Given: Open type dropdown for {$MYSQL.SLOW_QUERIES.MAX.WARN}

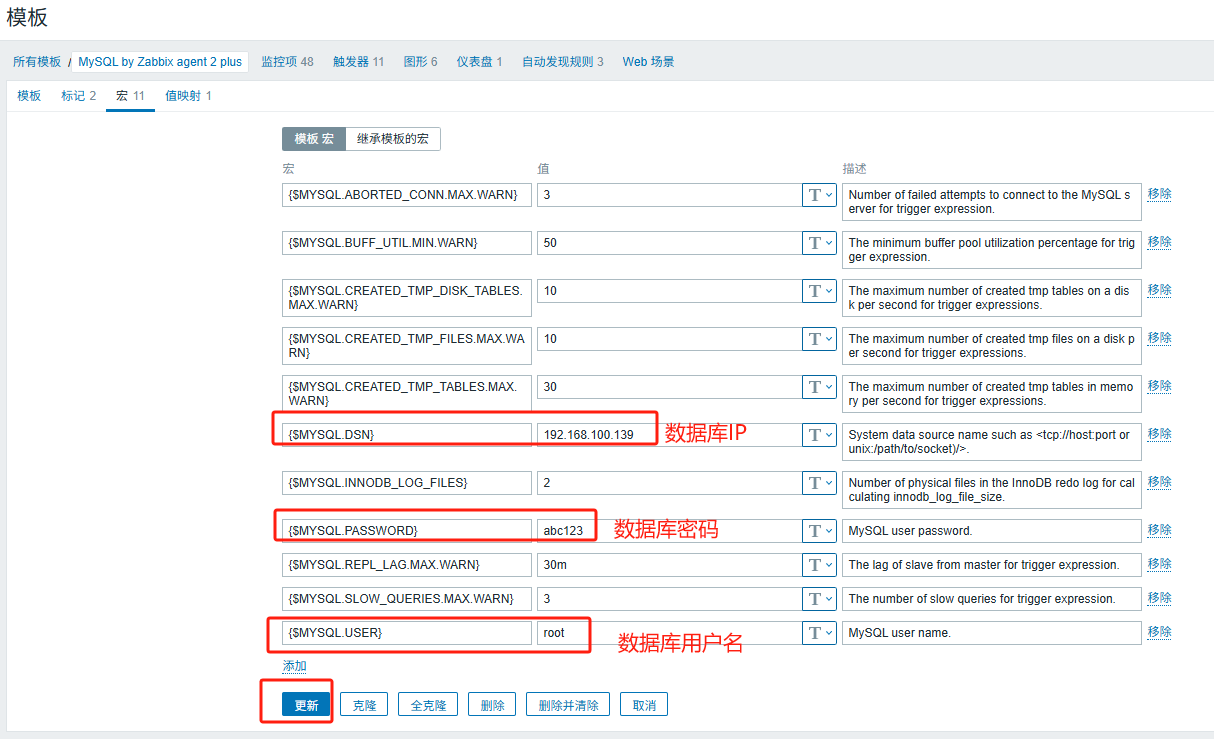Looking at the screenshot, I should (819, 599).
